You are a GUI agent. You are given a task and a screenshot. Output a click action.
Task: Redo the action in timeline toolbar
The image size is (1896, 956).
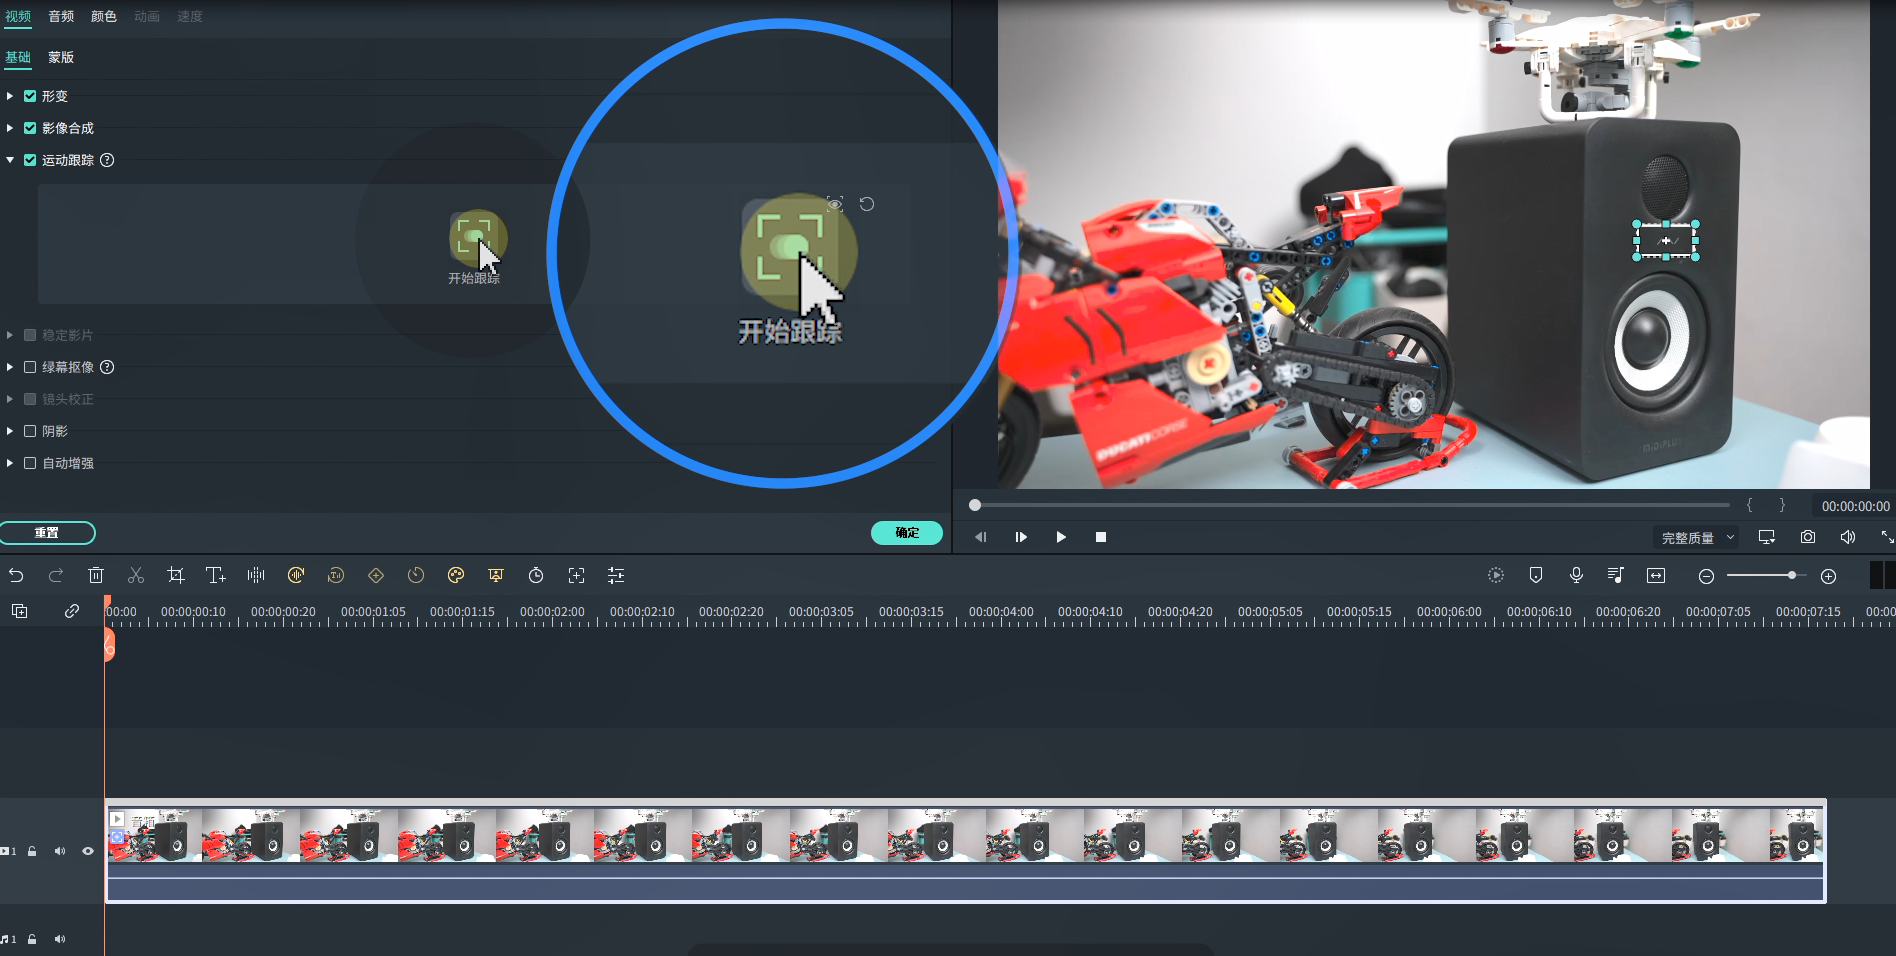(56, 575)
